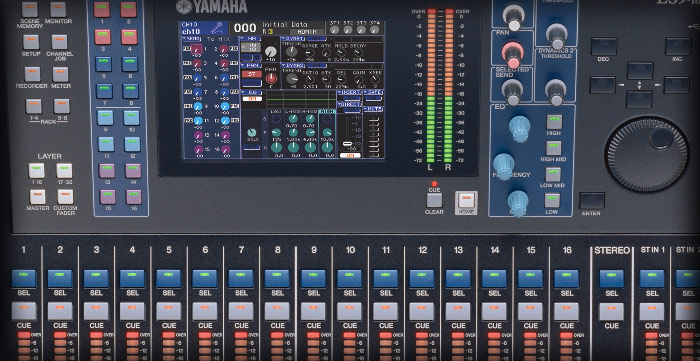Switch to the 17-32 layer
The height and width of the screenshot is (361, 700).
[x=64, y=170]
